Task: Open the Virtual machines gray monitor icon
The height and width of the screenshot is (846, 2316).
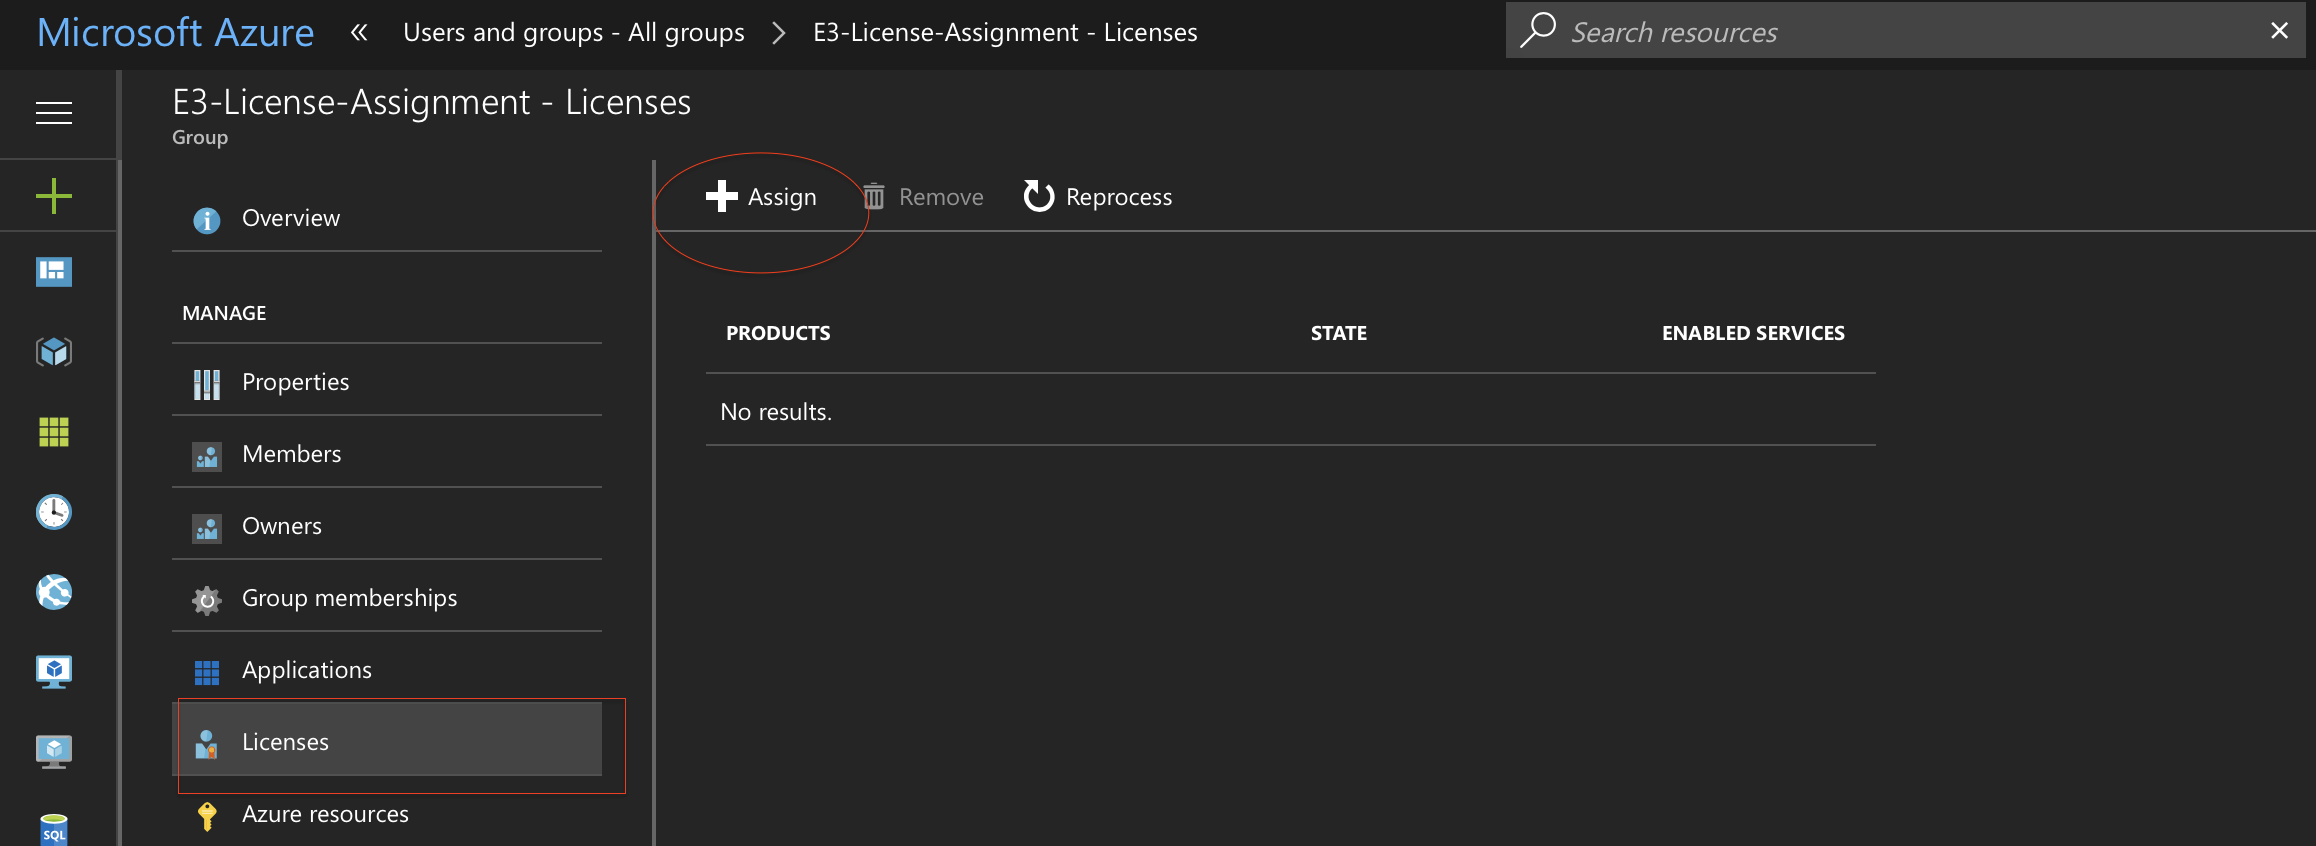Action: click(54, 752)
